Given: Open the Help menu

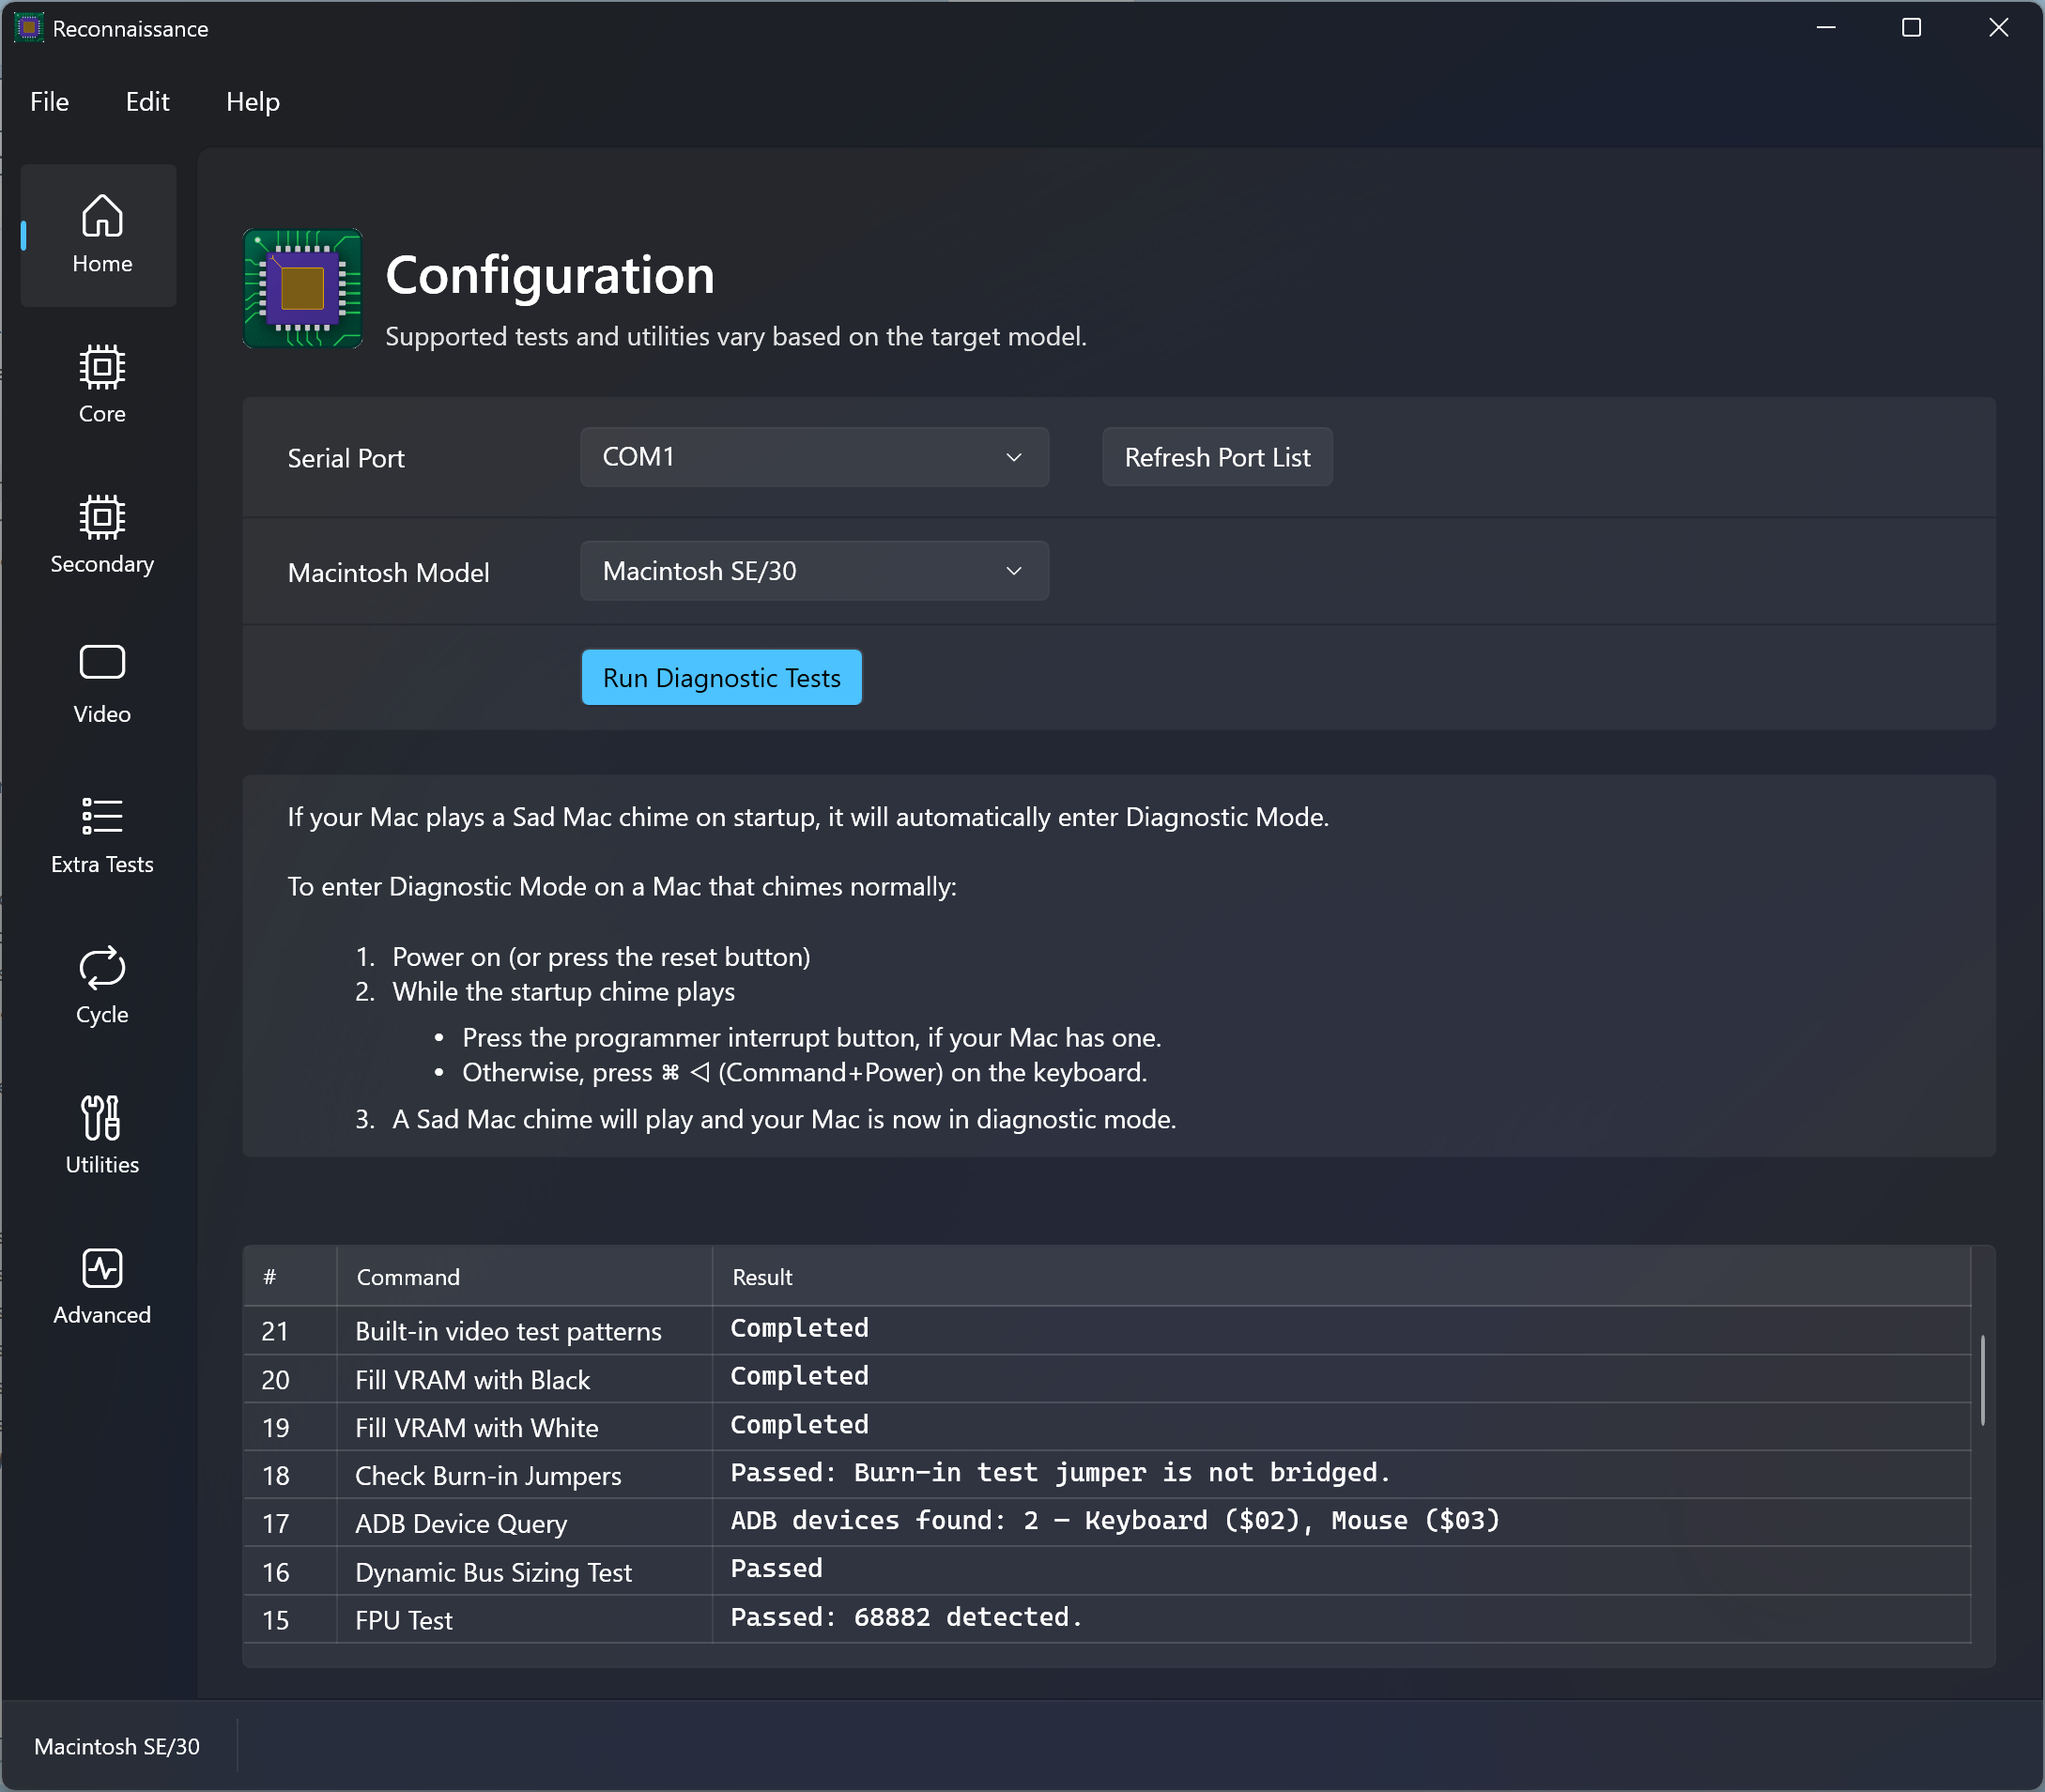Looking at the screenshot, I should (x=252, y=102).
